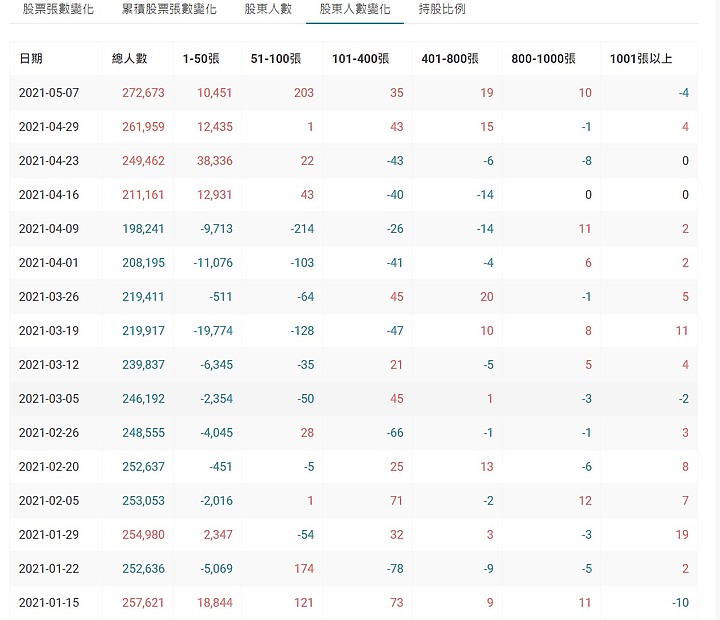
Task: Click the total value 239,837
Action: click(x=143, y=365)
